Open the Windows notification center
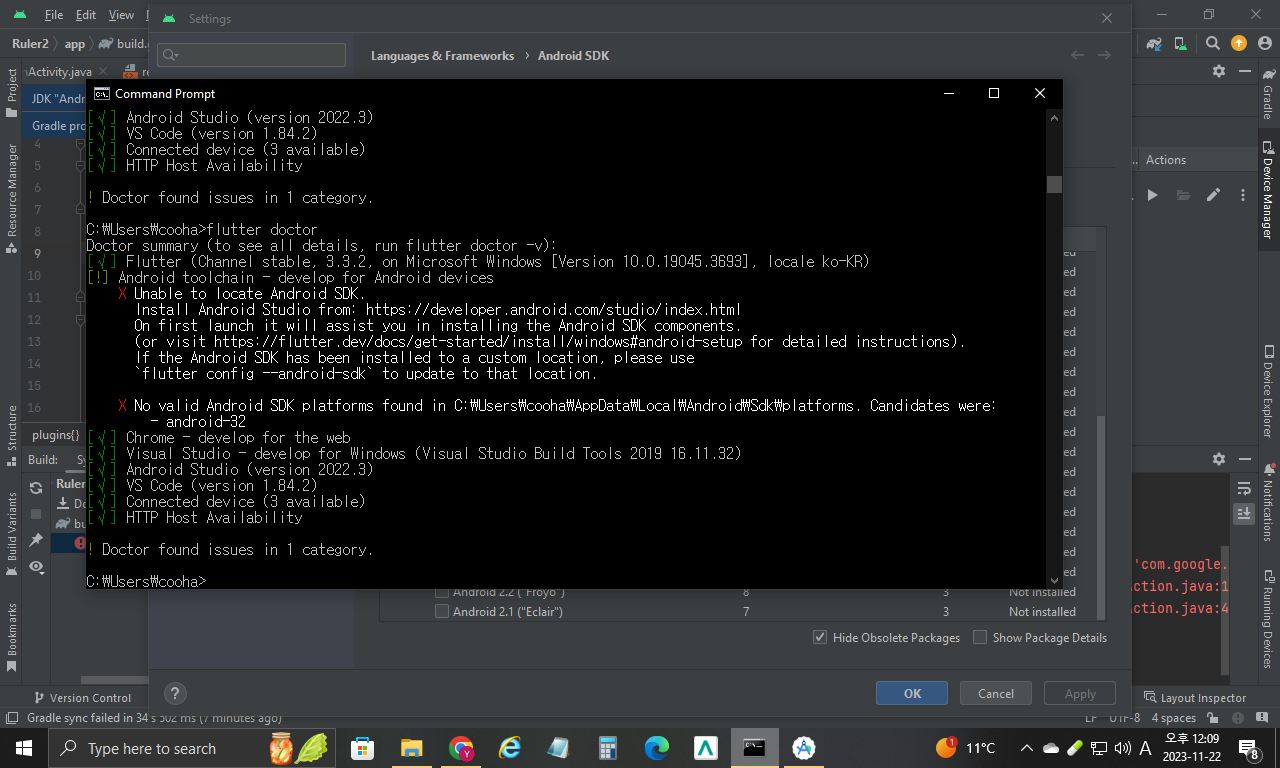 coord(1249,748)
